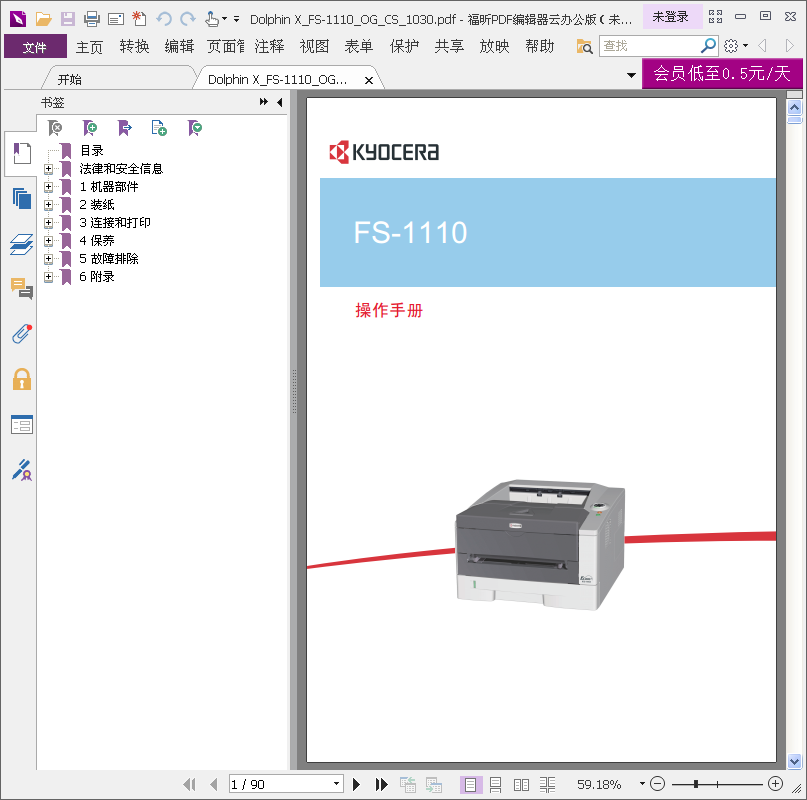Open the 主页 ribbon tab

point(90,47)
